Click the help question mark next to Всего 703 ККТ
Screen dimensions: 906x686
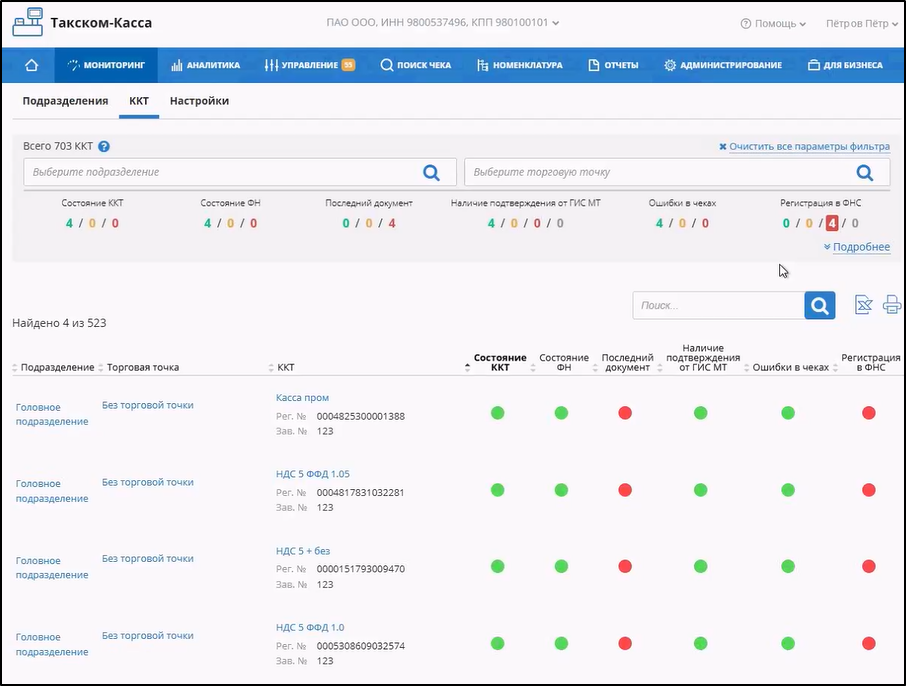104,146
